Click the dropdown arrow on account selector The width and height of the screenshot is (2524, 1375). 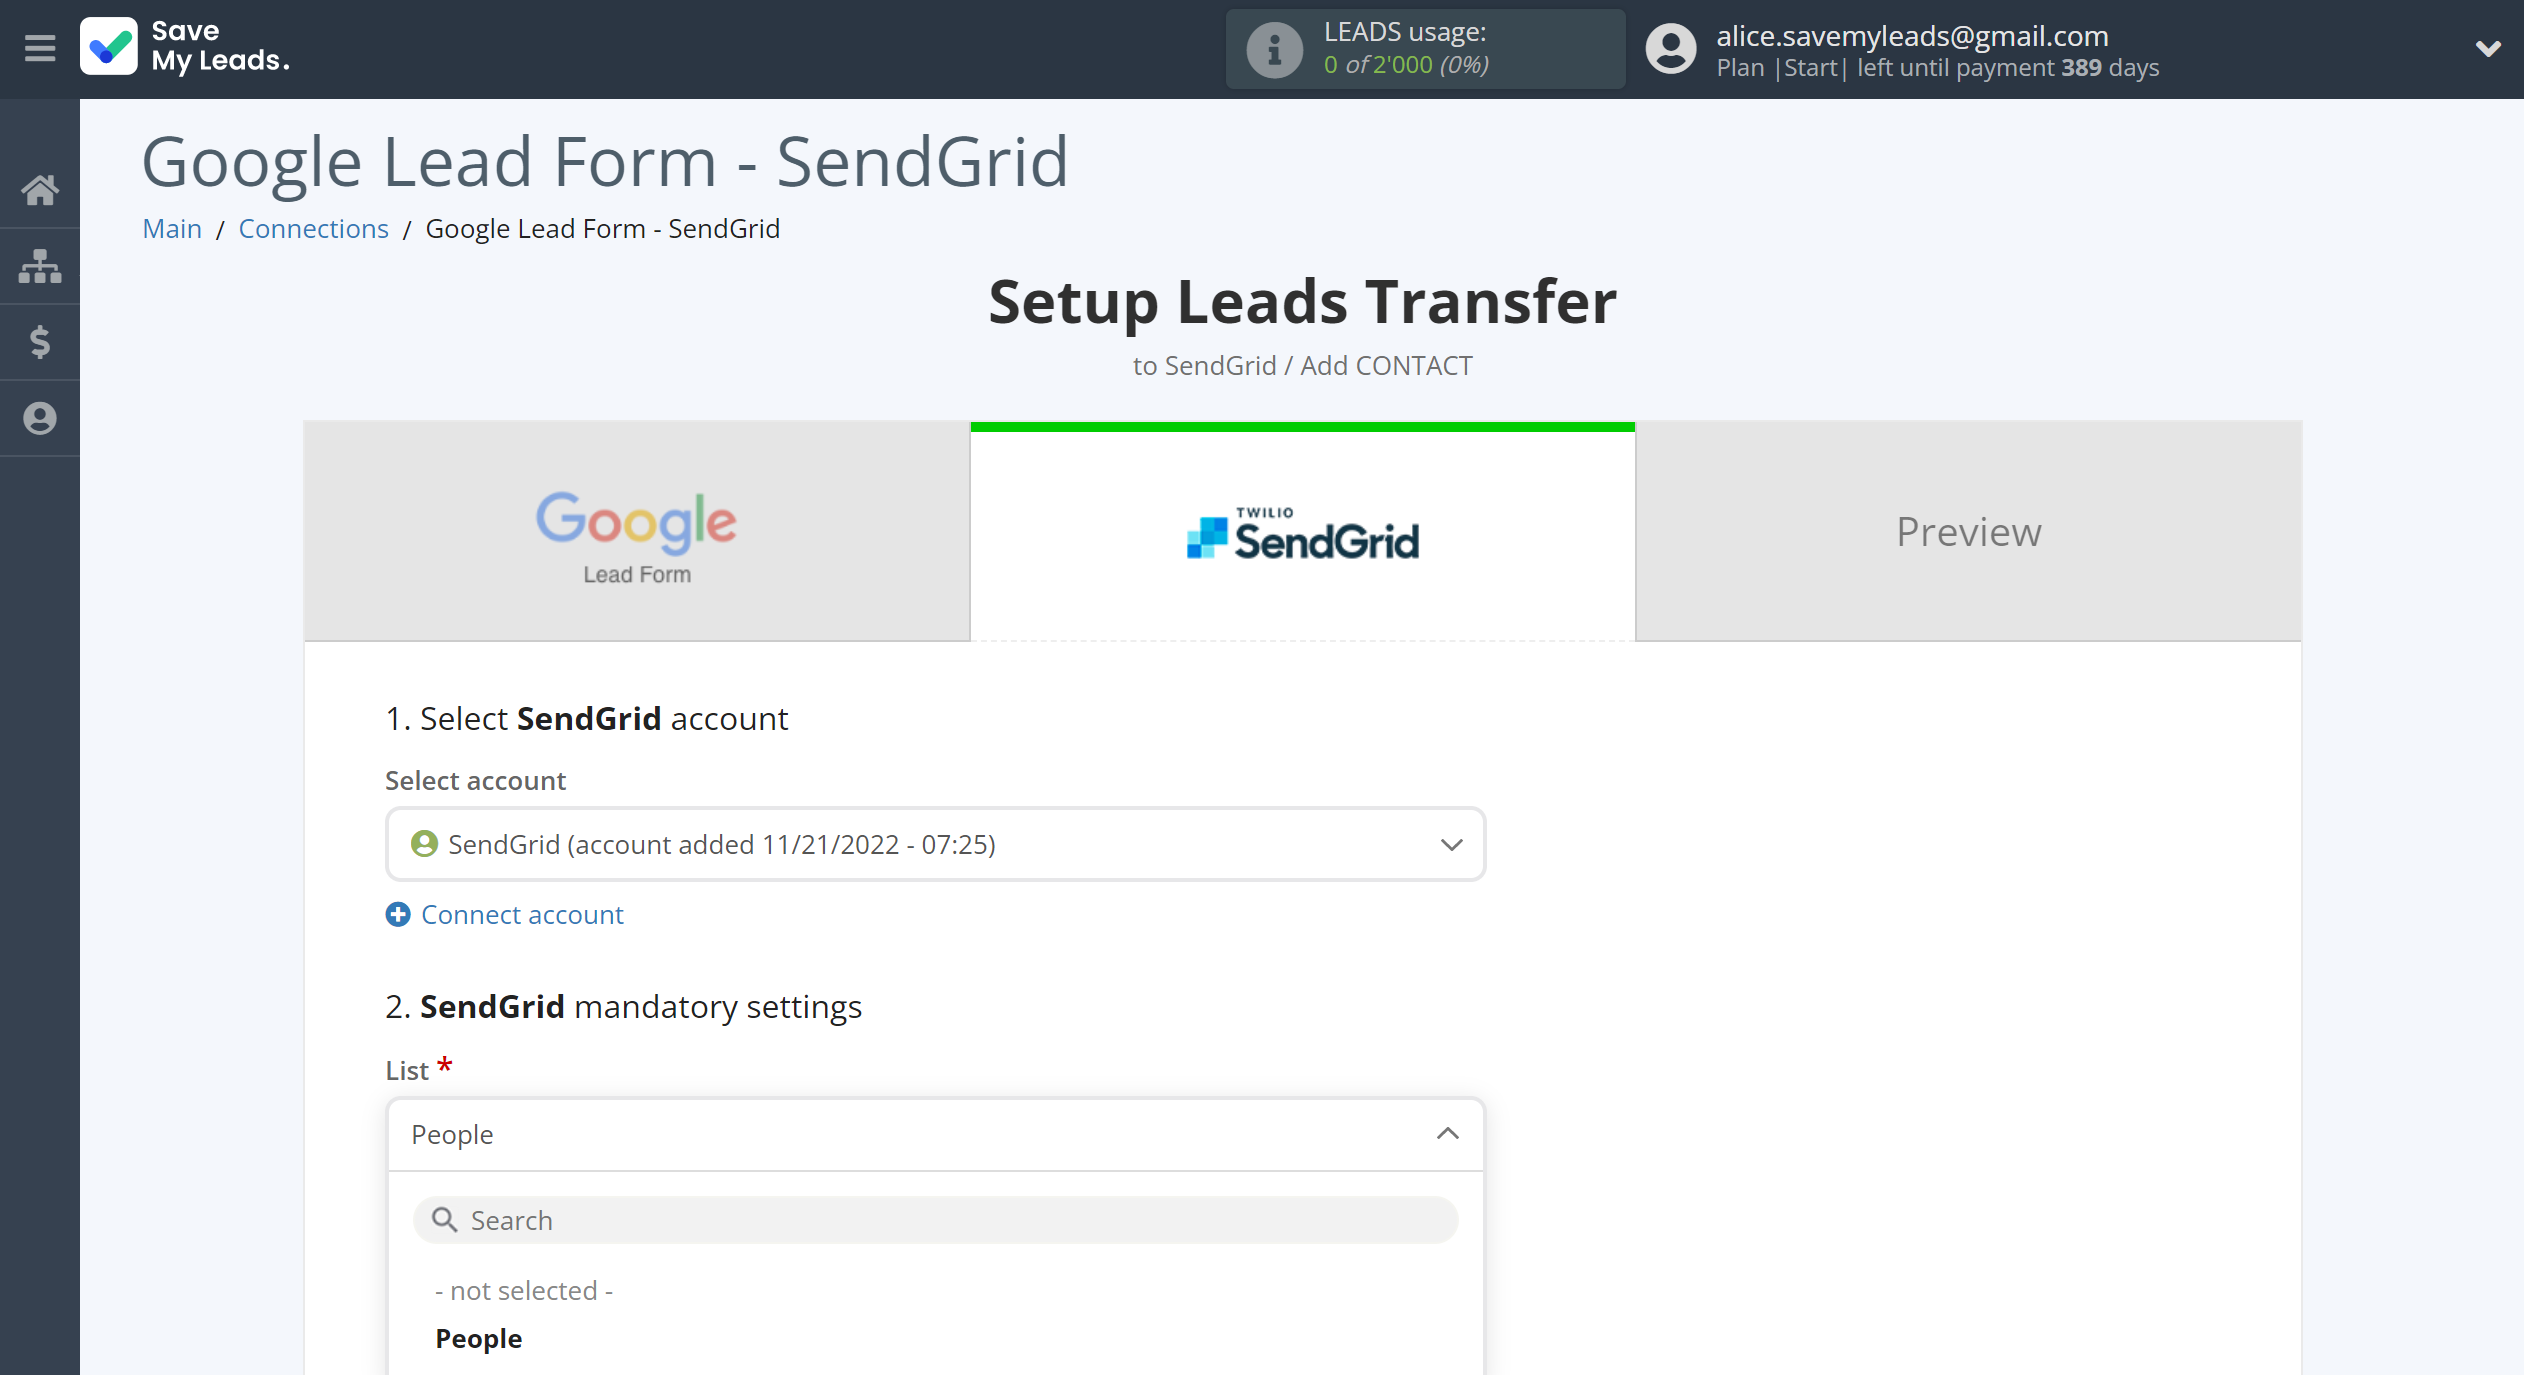1451,842
